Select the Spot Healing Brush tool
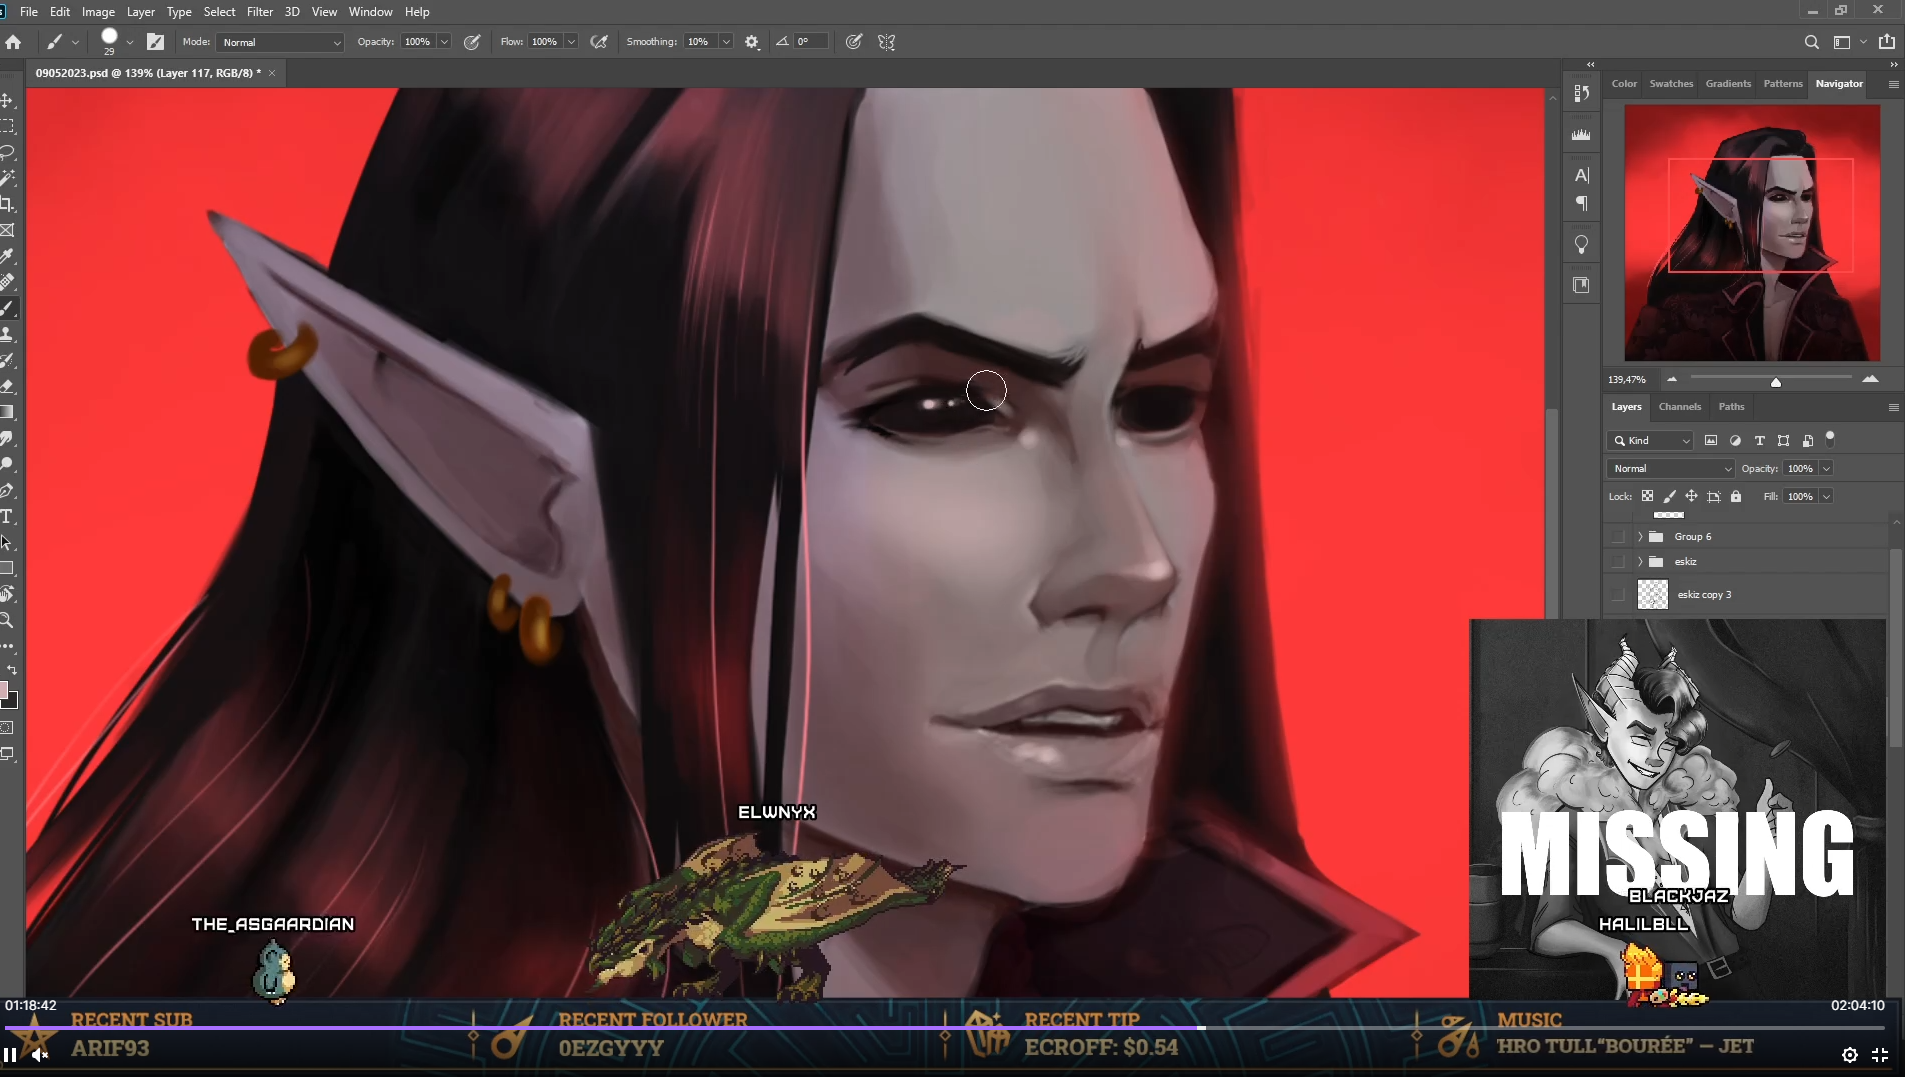1905x1077 pixels. pyautogui.click(x=7, y=282)
